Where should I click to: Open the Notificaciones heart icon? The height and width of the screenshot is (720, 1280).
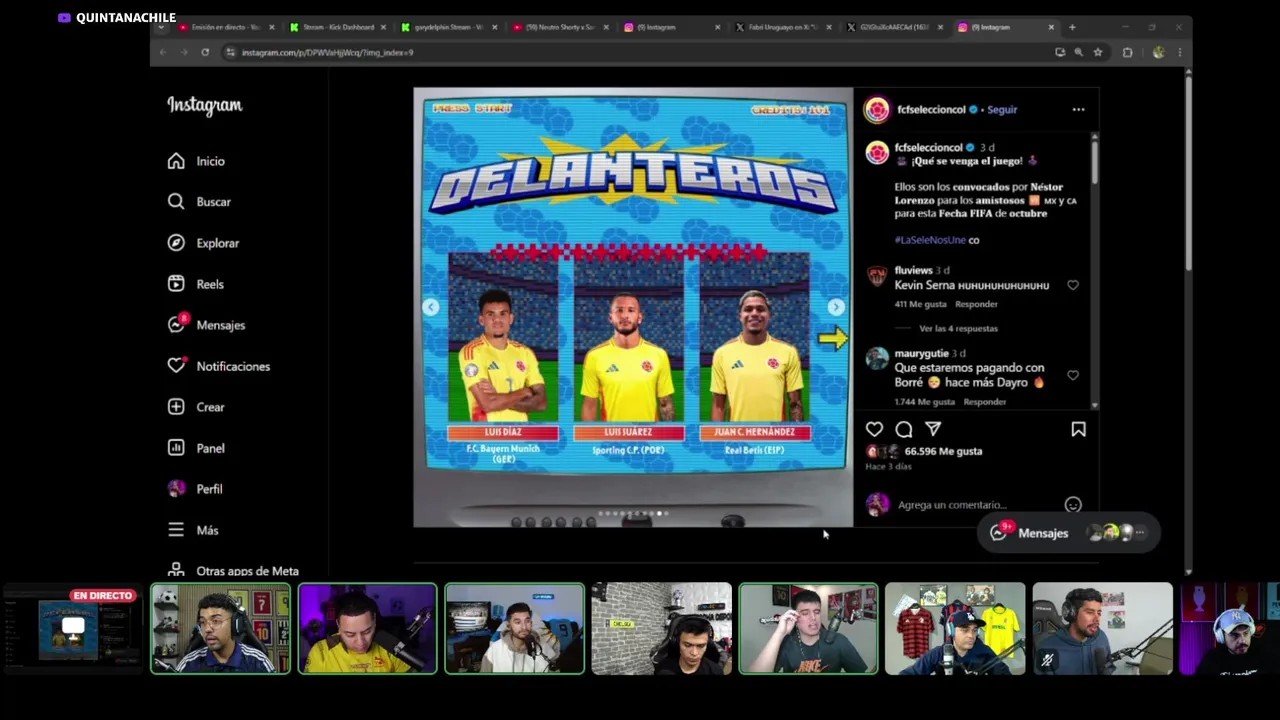pos(176,366)
